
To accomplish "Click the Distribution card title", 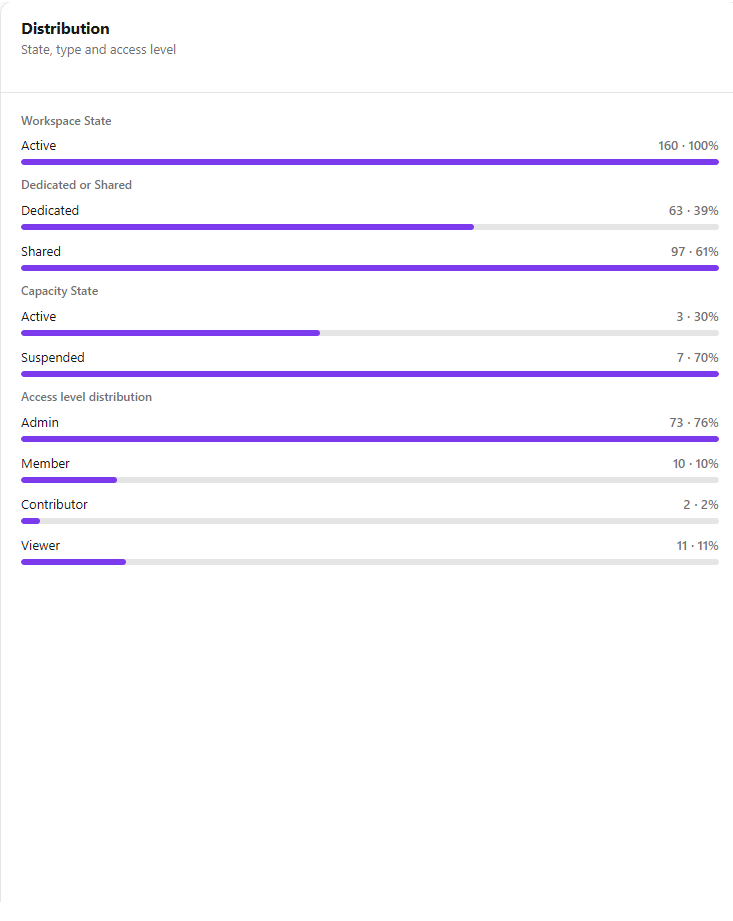I will 65,29.
